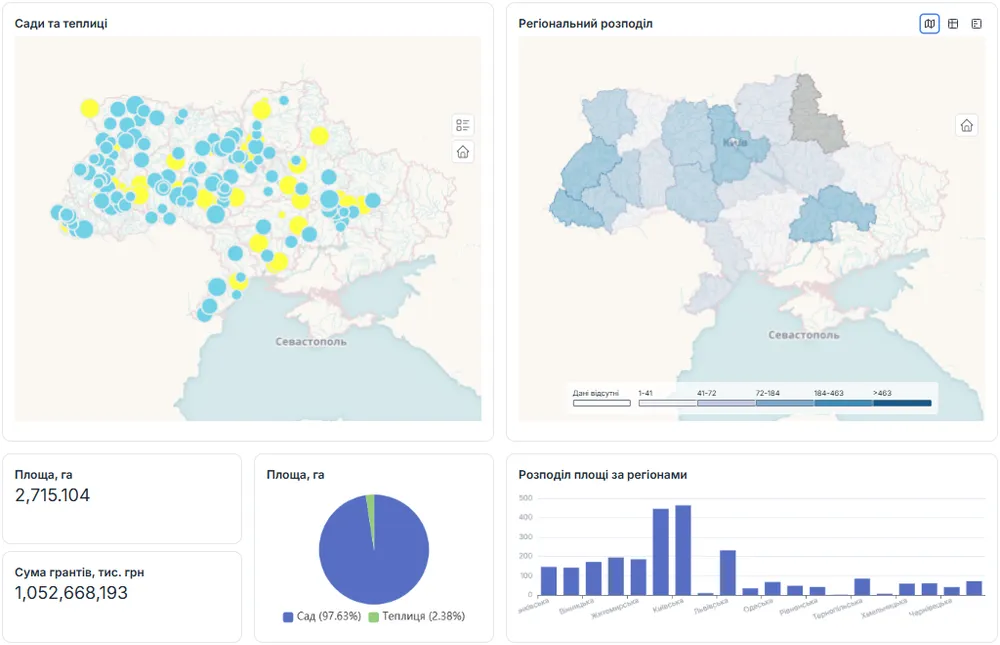Select the 72-184 legend range
1000x645 pixels.
coord(784,403)
